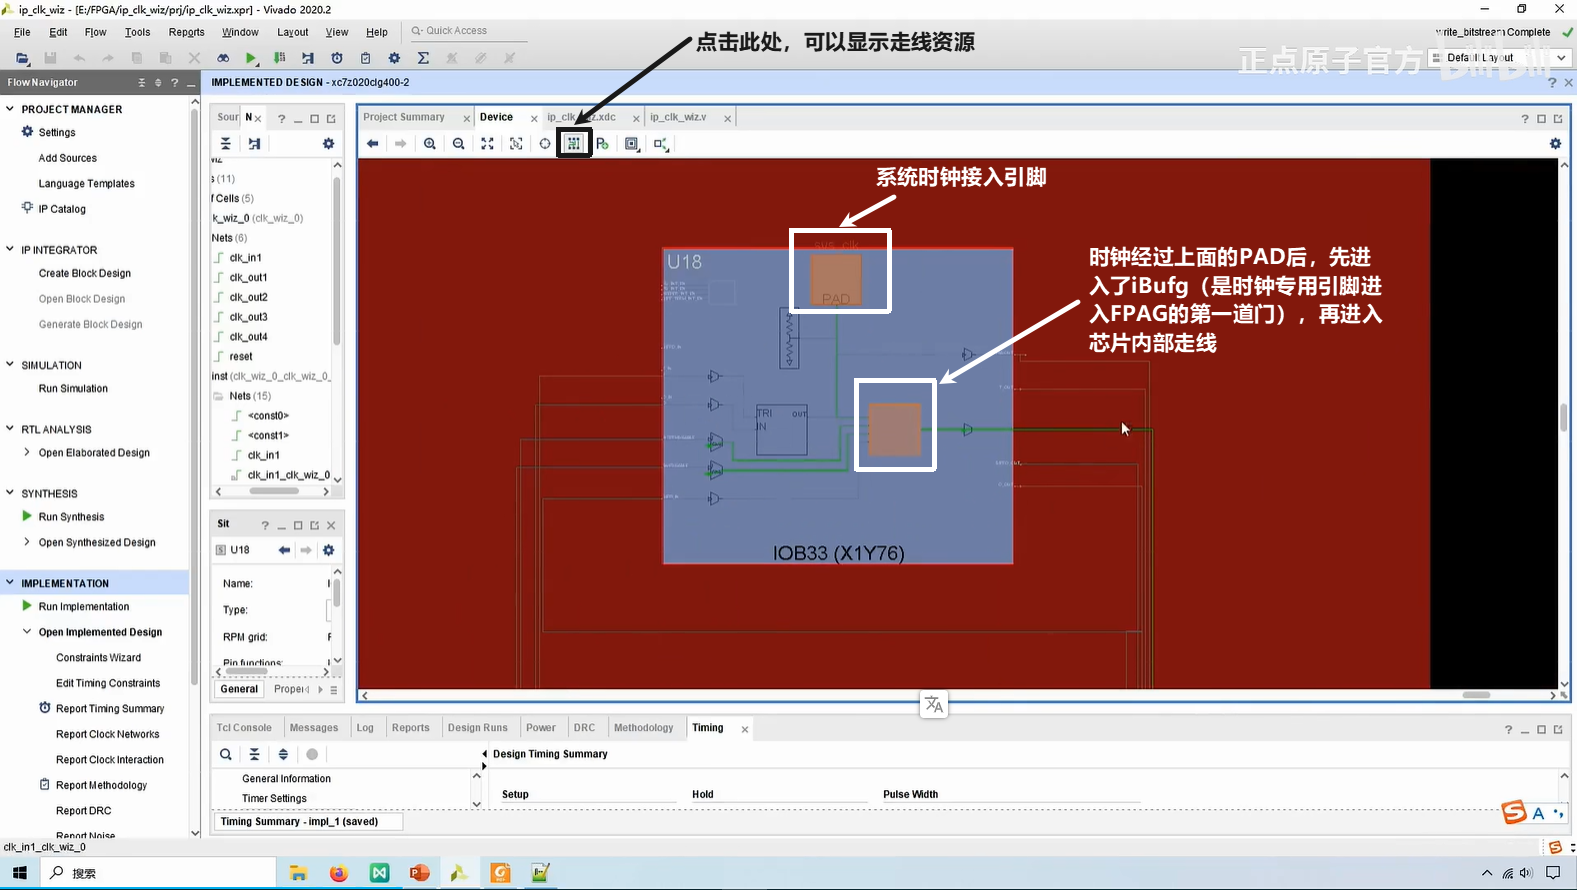The height and width of the screenshot is (890, 1577).
Task: Click the Open Project toolbar icon
Action: 22,58
